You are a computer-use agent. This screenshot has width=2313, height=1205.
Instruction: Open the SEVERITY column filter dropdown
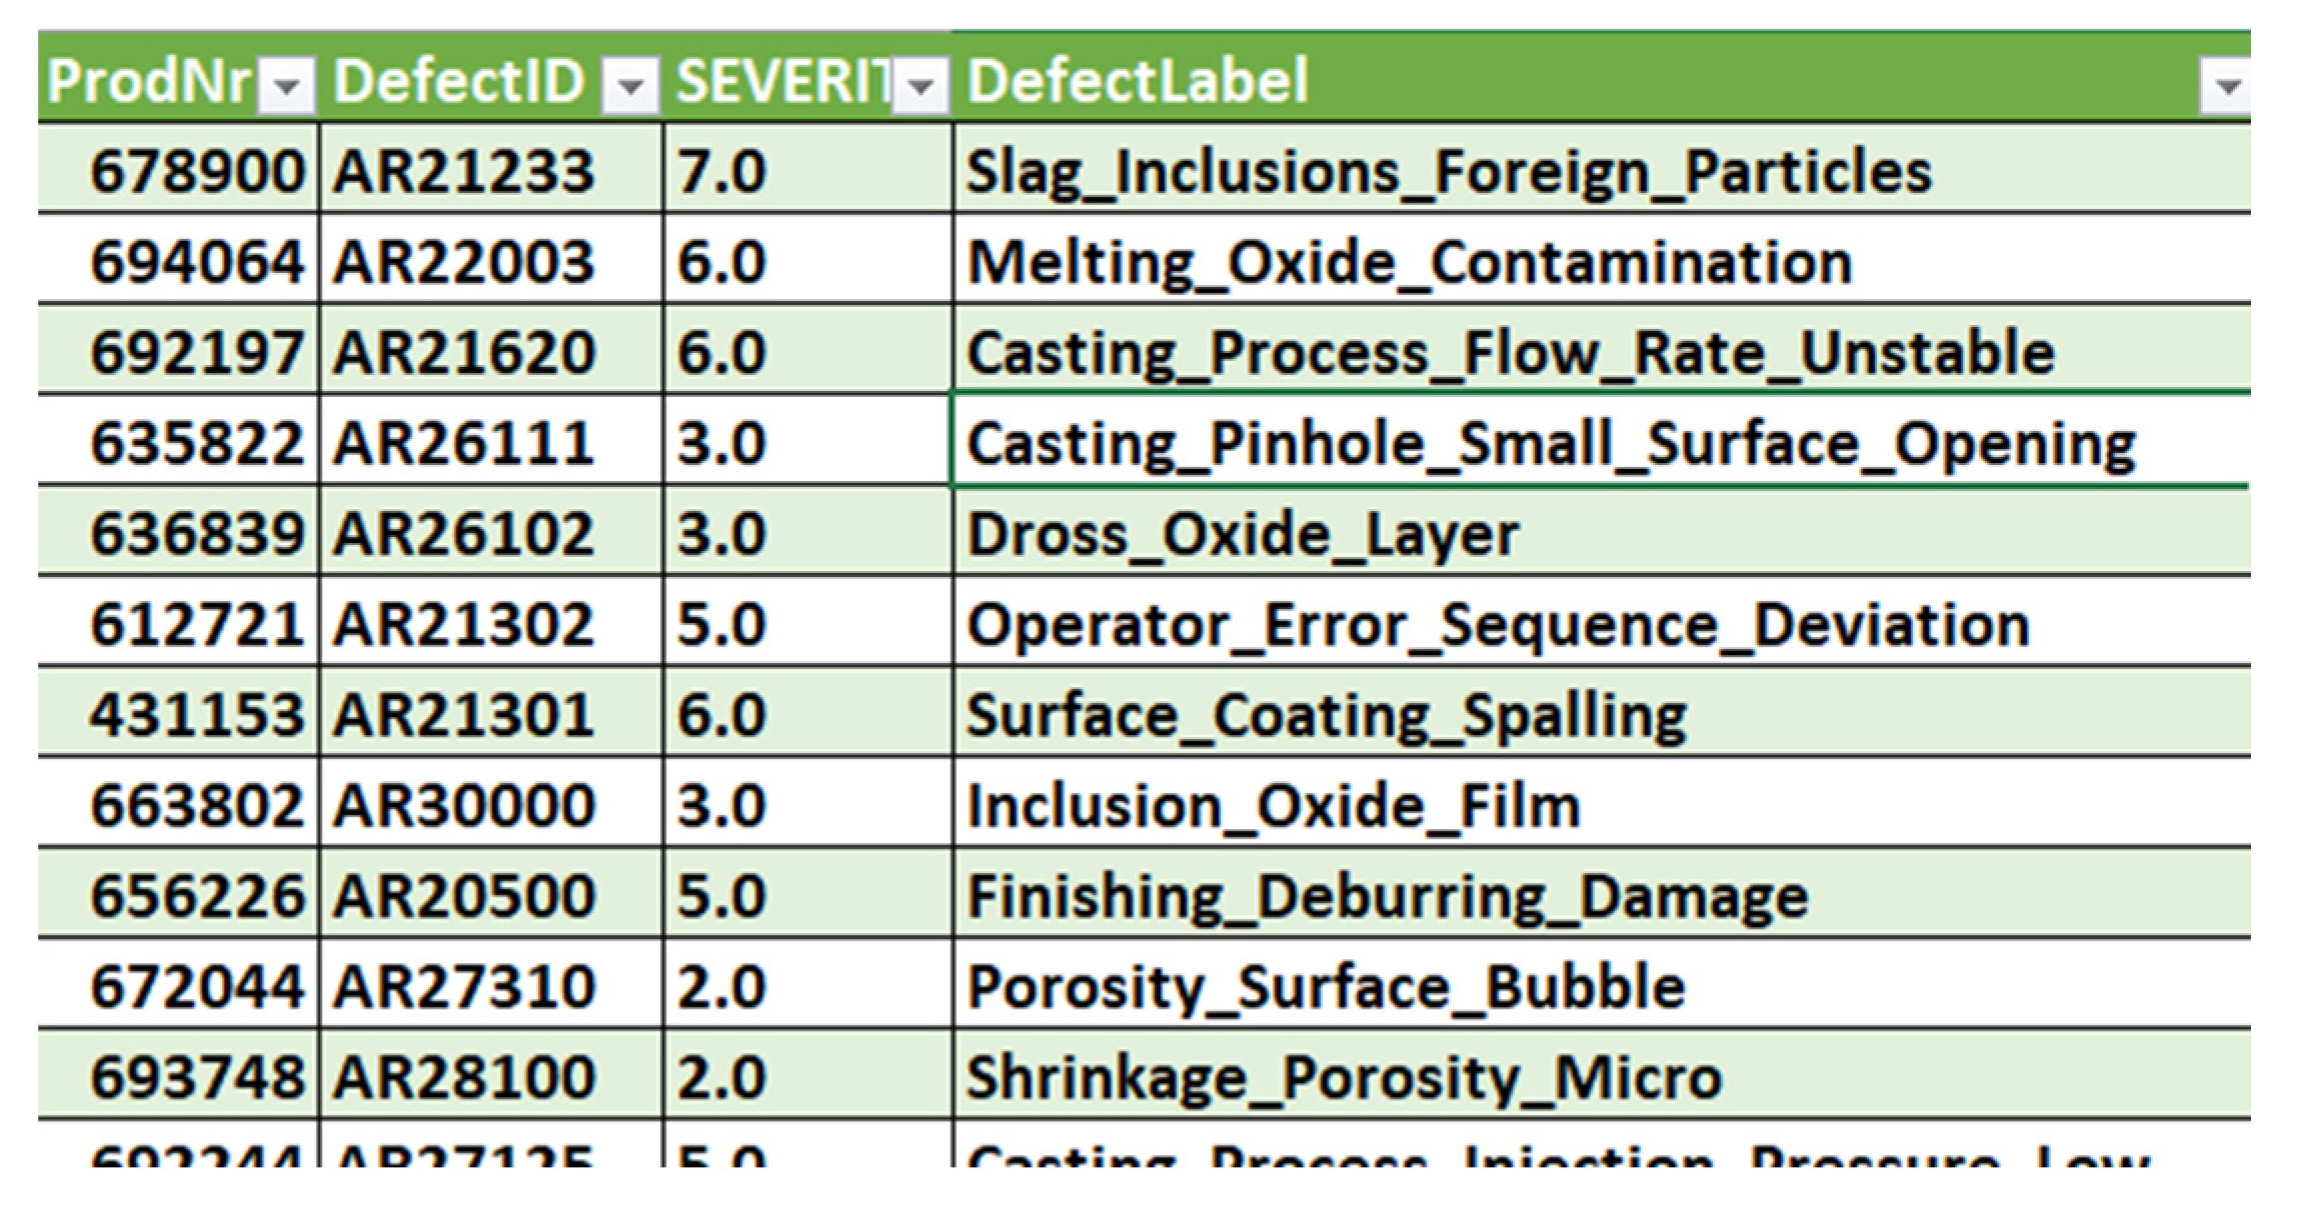coord(920,86)
